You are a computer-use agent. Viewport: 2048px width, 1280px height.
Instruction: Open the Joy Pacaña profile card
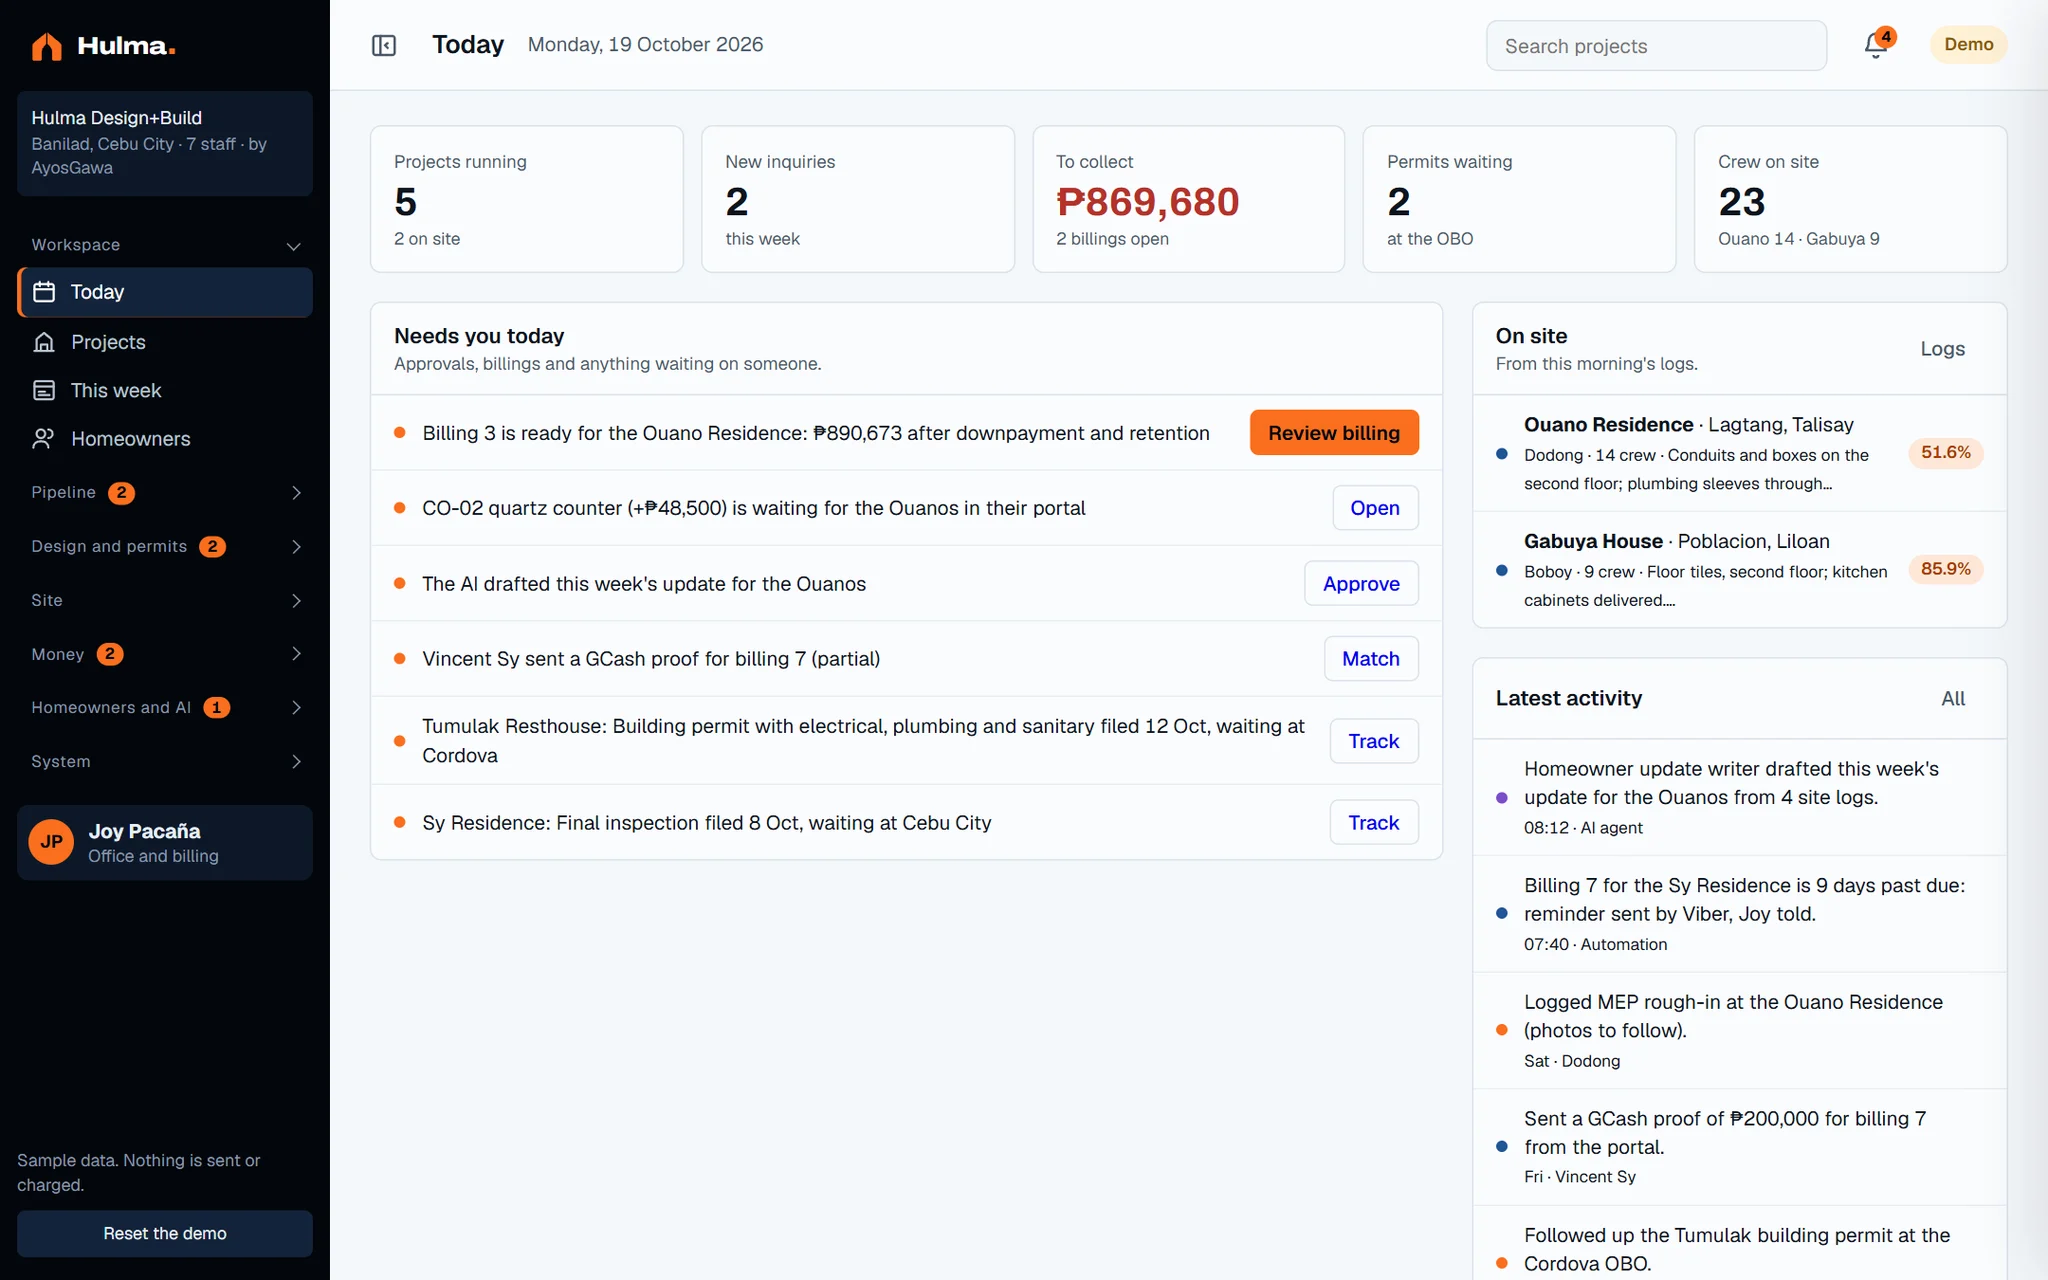coord(165,843)
